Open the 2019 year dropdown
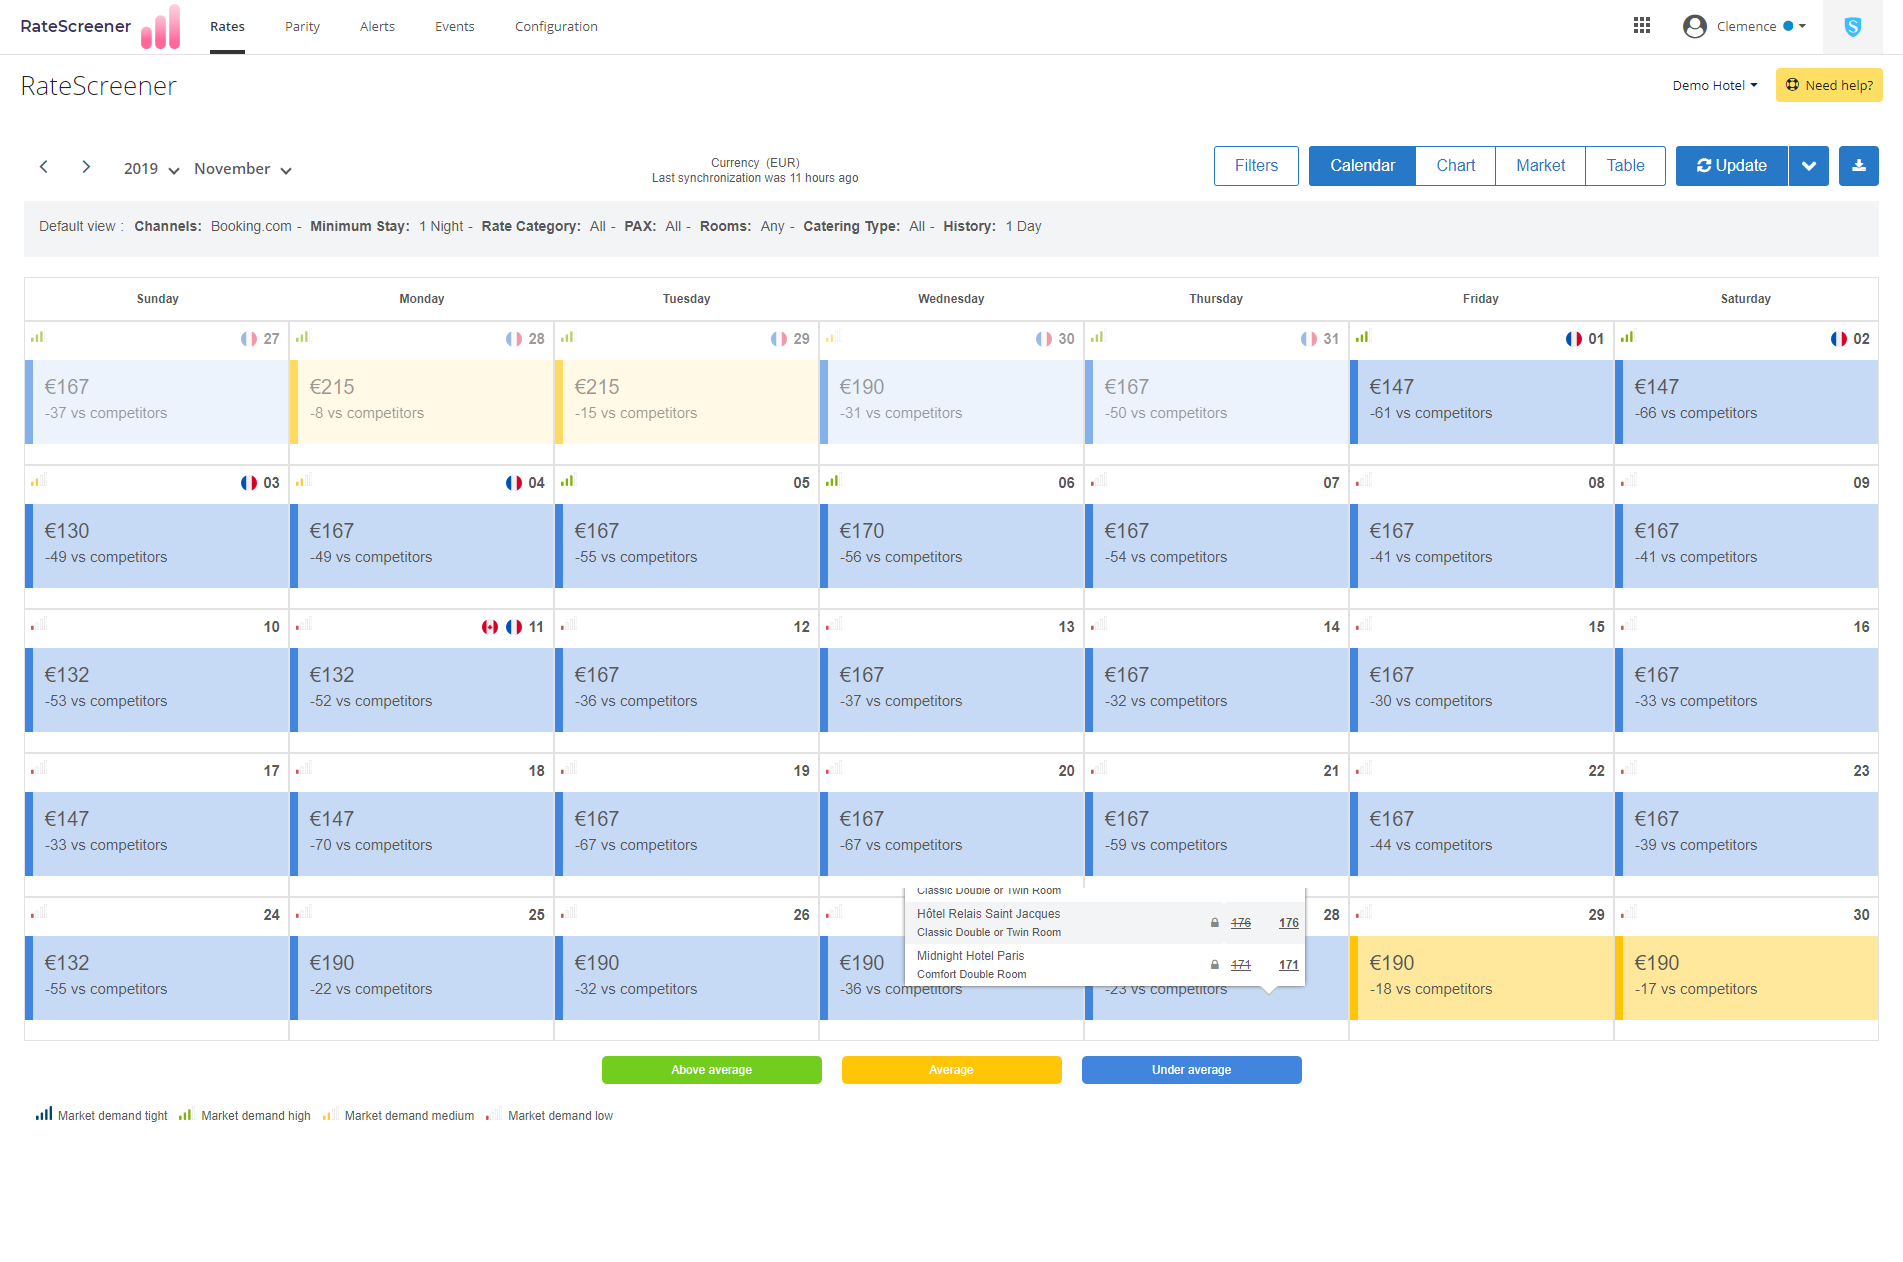This screenshot has width=1903, height=1262. click(x=151, y=169)
